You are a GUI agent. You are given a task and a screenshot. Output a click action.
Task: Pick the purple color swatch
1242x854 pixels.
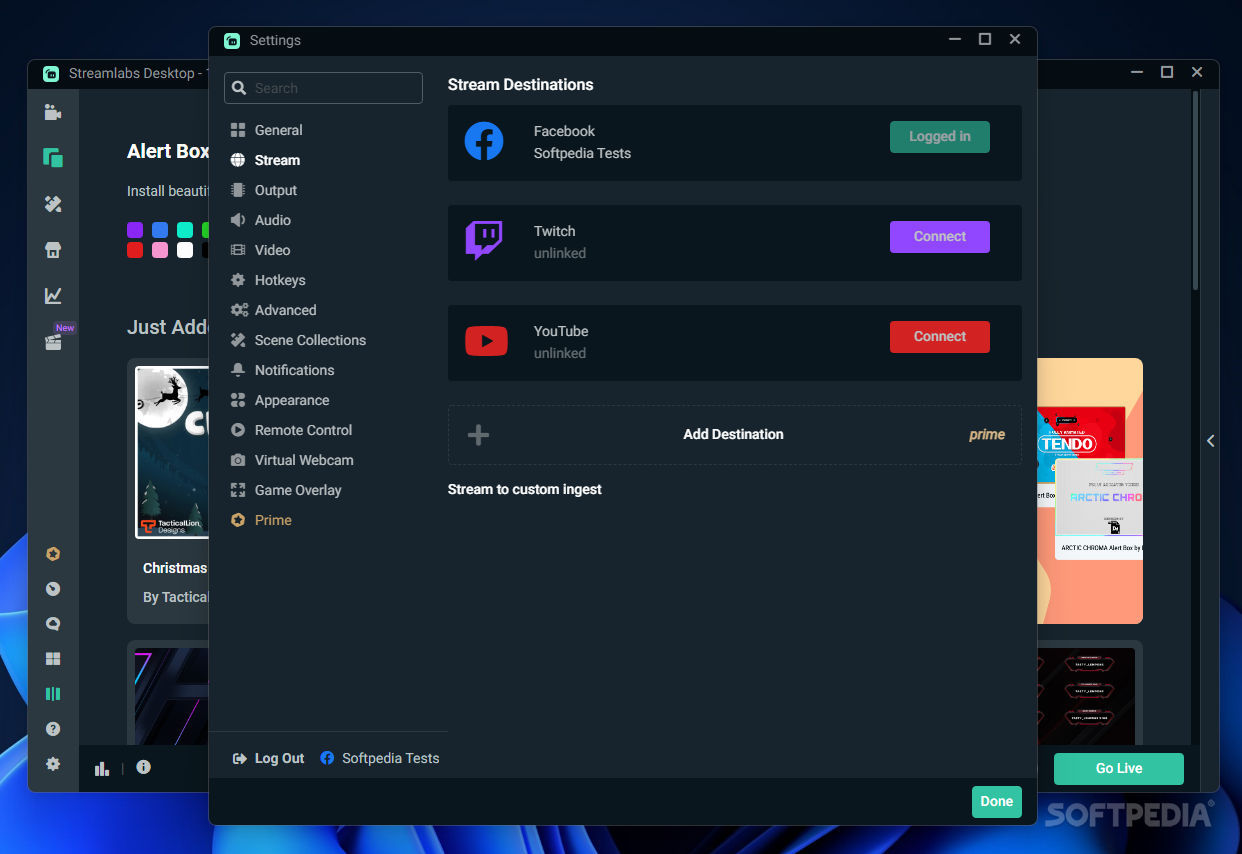[135, 230]
